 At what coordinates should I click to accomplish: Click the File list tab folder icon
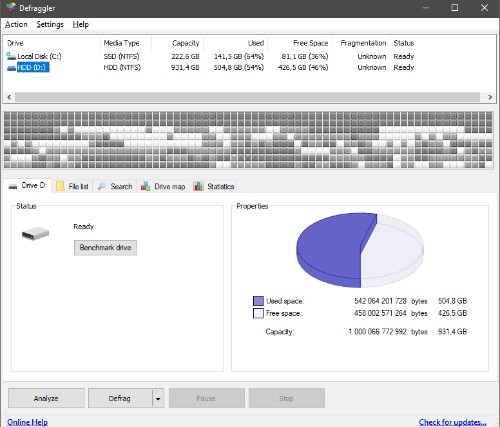tap(60, 186)
